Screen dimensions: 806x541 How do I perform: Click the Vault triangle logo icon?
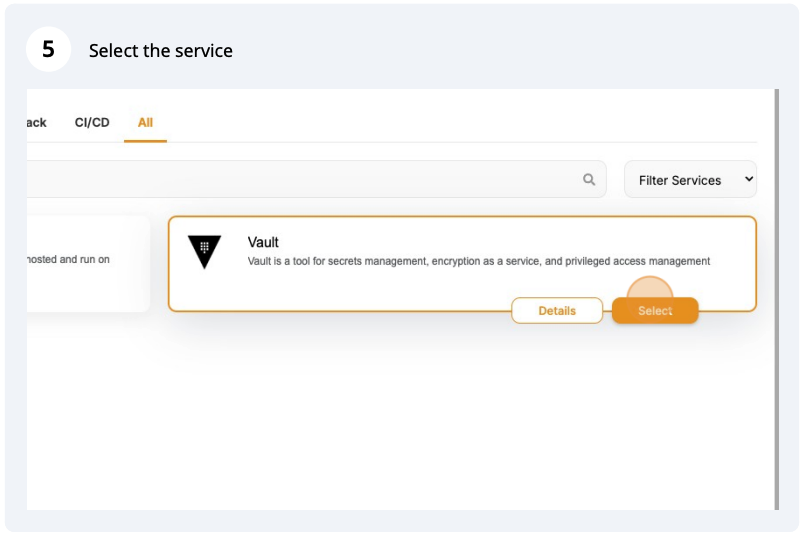point(205,253)
